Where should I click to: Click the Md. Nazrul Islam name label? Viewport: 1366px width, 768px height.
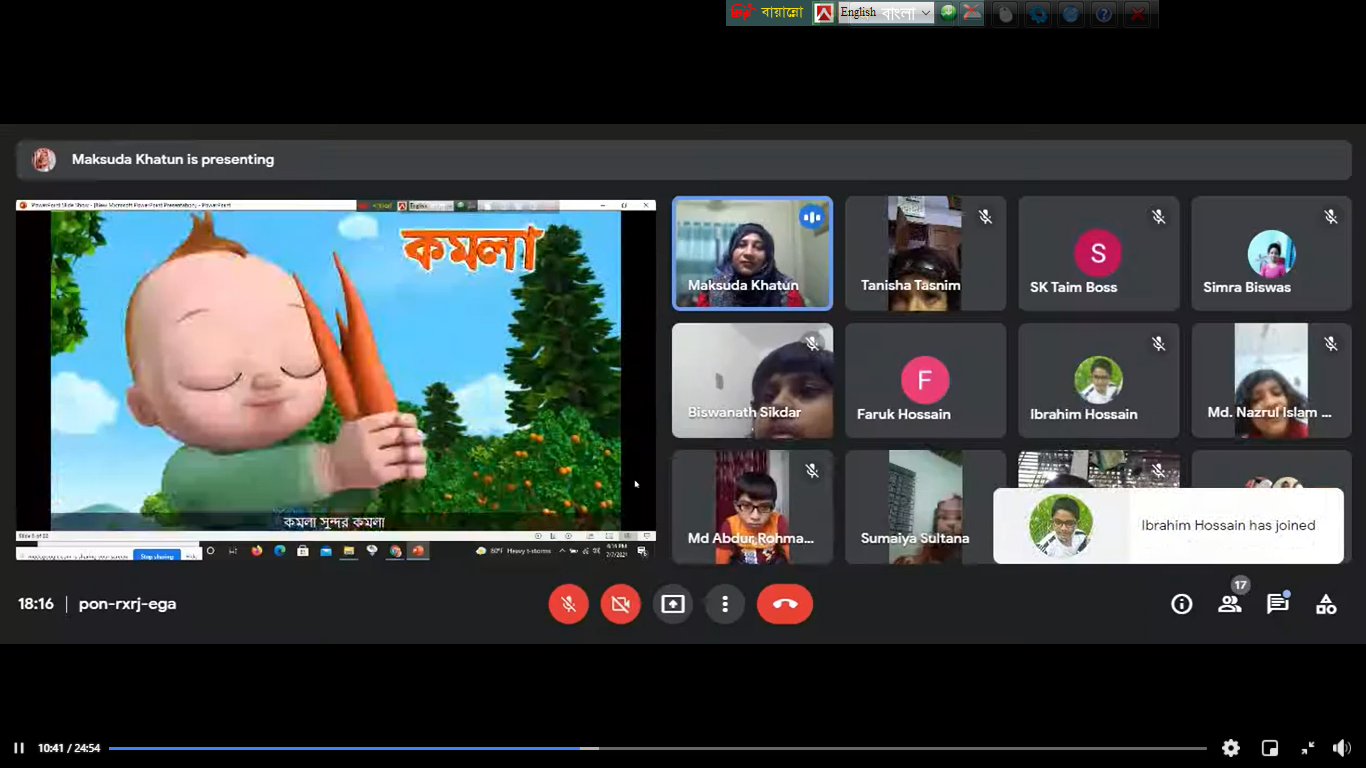[x=1269, y=412]
